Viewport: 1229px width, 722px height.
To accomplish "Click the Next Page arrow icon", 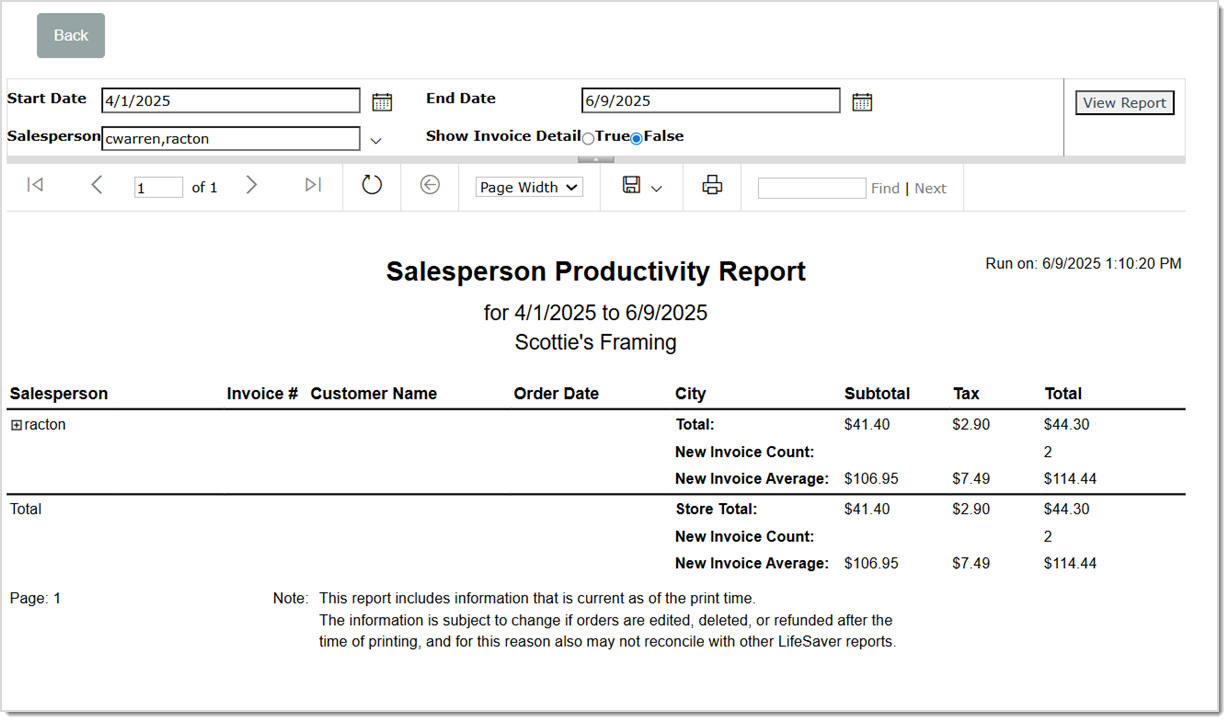I will pyautogui.click(x=251, y=185).
